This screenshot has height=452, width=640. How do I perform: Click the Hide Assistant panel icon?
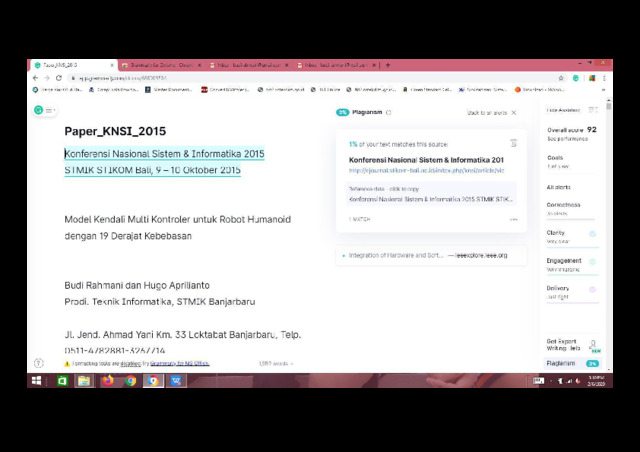[x=593, y=110]
